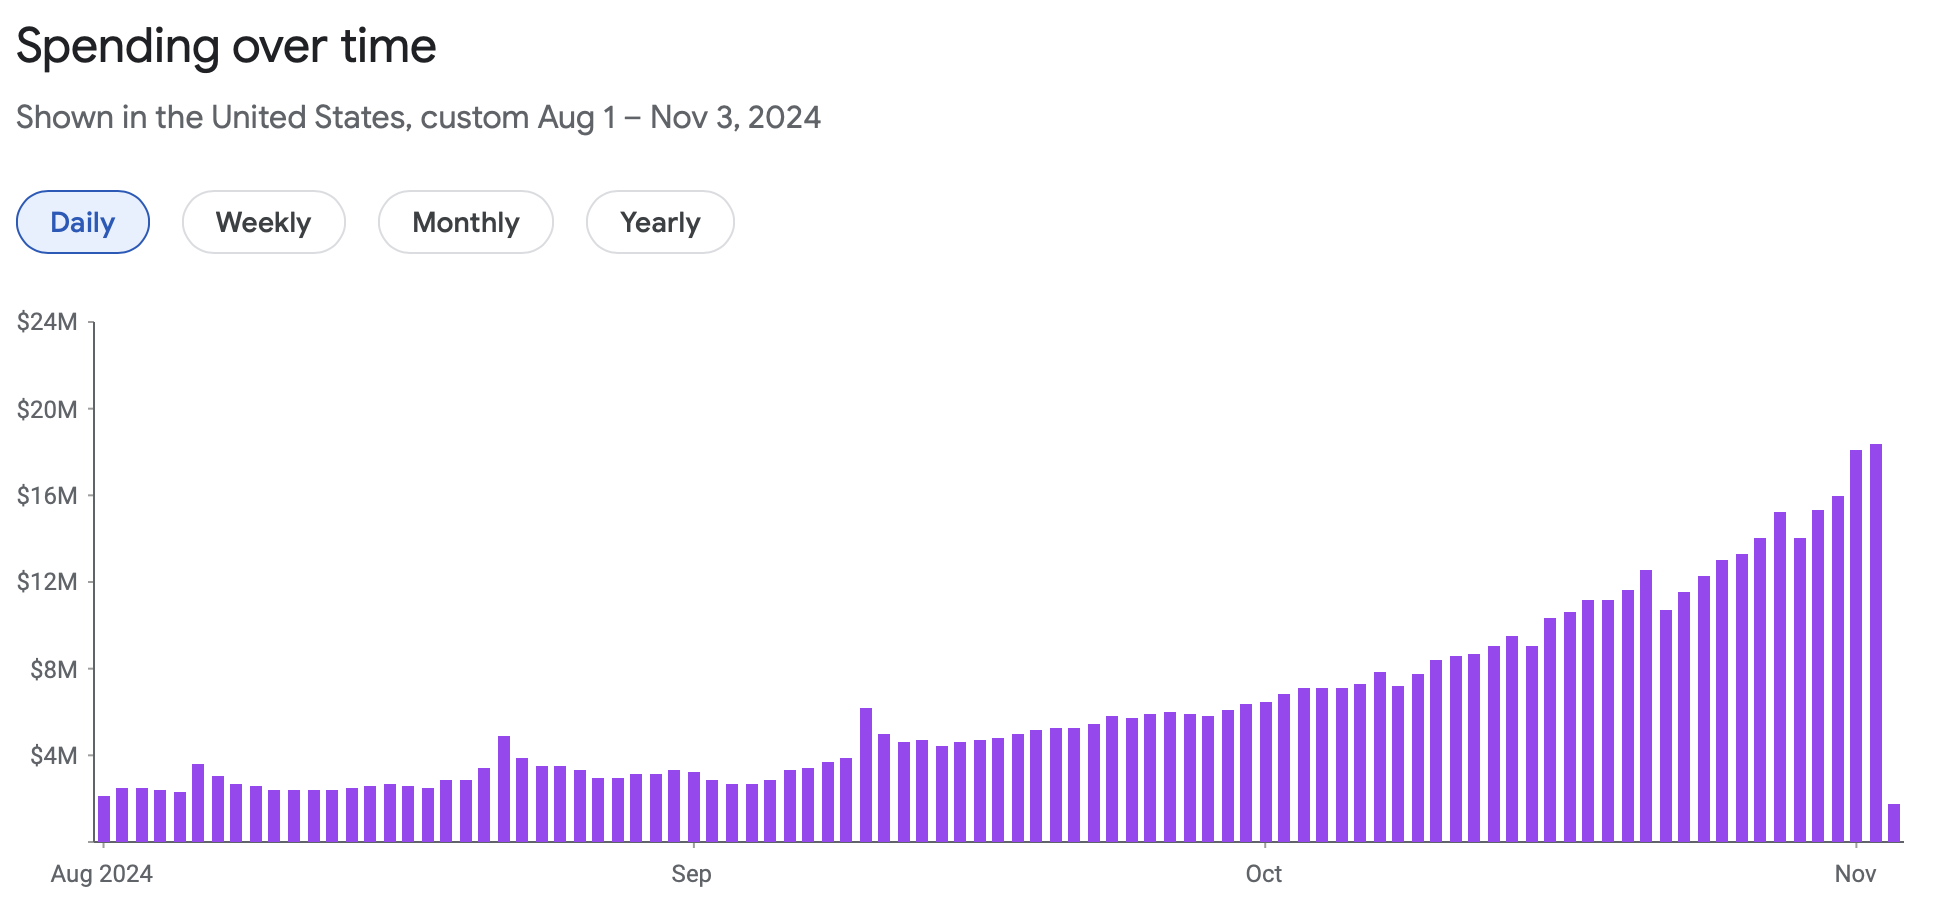This screenshot has width=1946, height=924.
Task: Select the Daily view chip
Action: click(x=83, y=222)
